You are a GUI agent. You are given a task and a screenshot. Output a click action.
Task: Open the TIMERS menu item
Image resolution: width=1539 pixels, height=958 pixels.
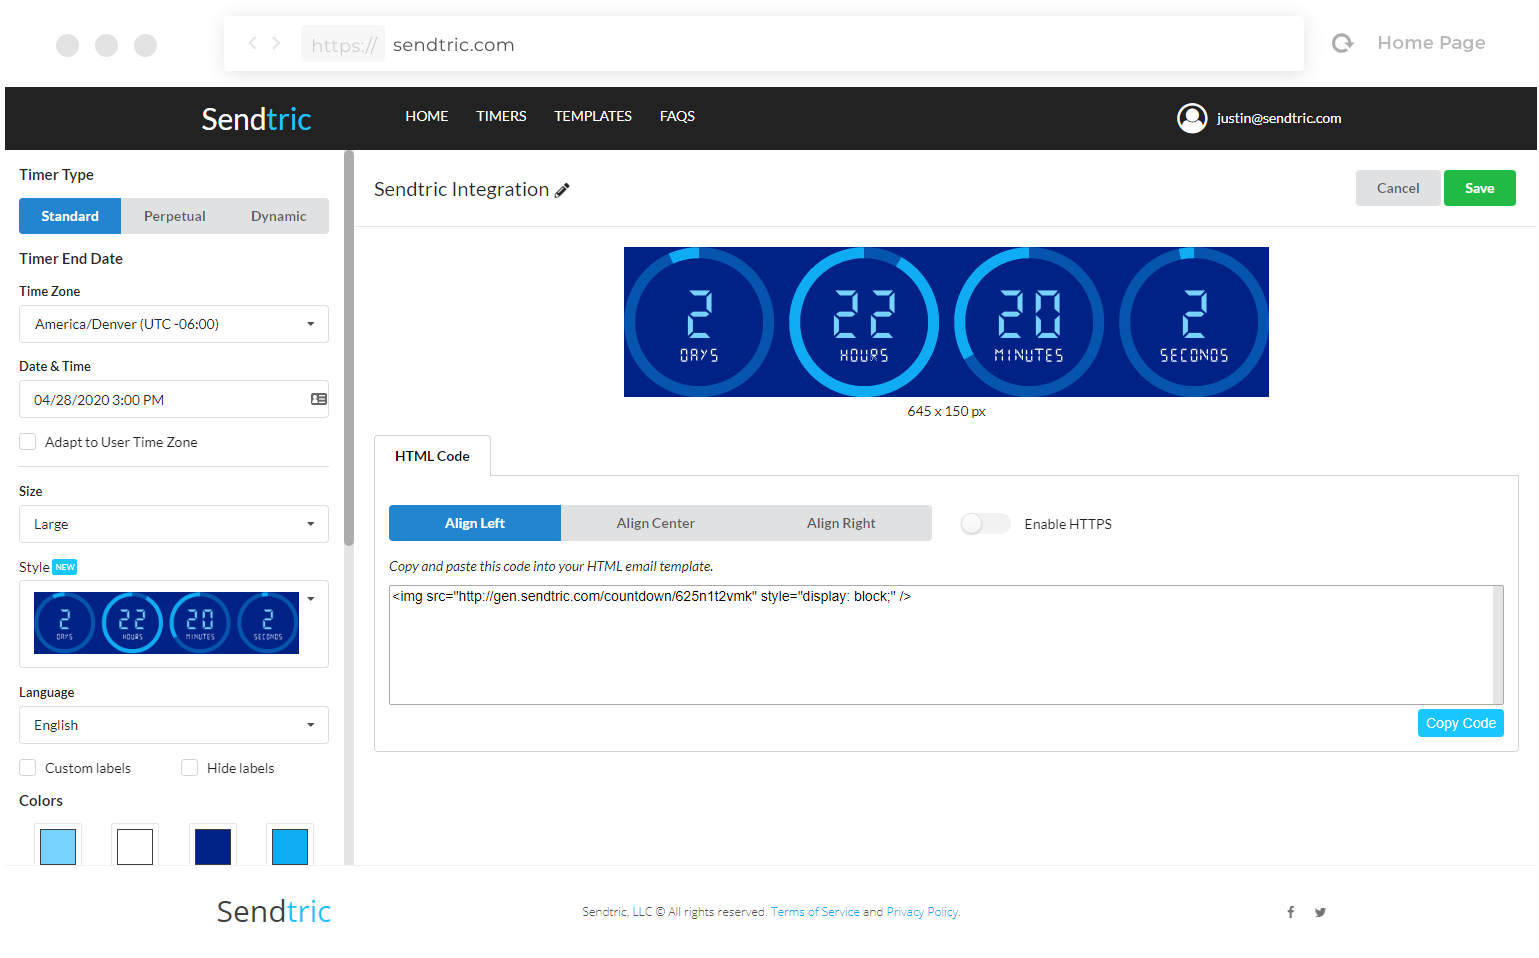tap(501, 116)
